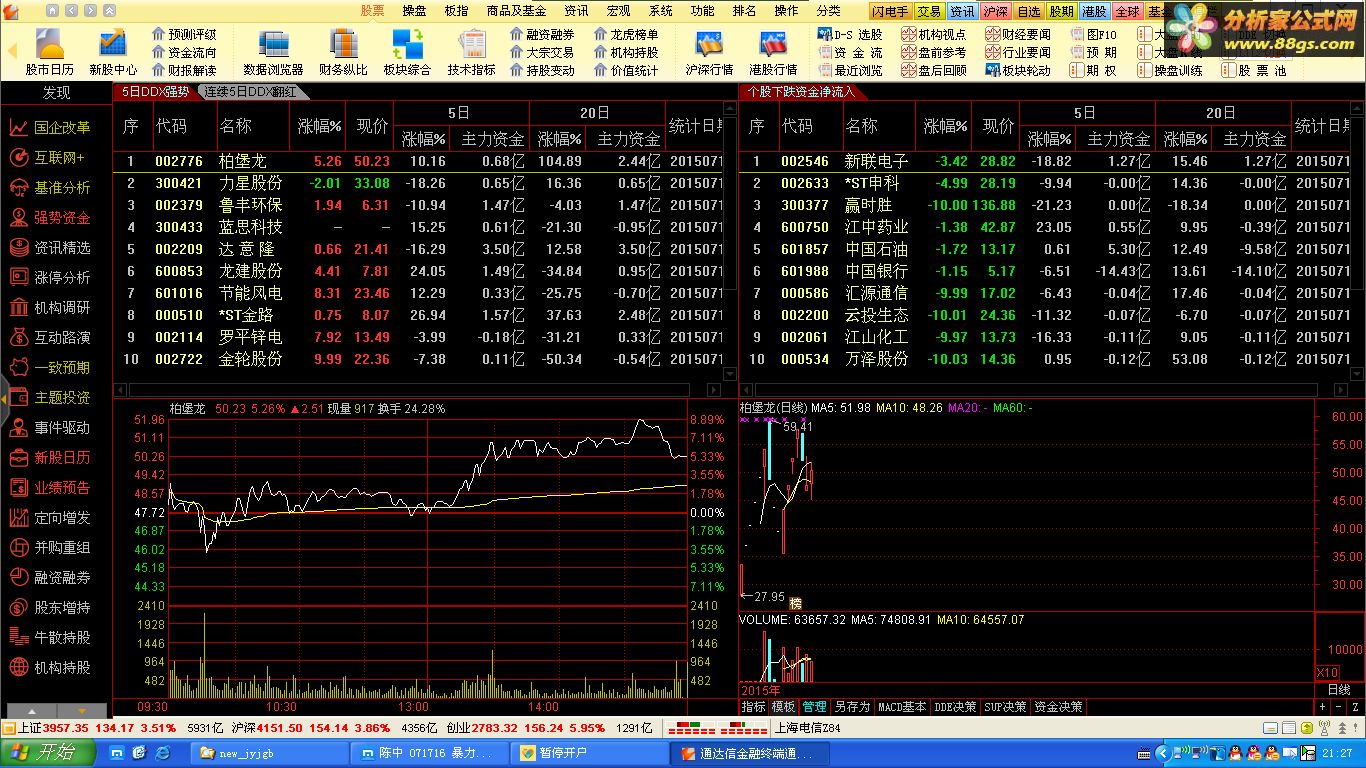
Task: Open 财务纵比 financial comparison tool
Action: pyautogui.click(x=343, y=52)
